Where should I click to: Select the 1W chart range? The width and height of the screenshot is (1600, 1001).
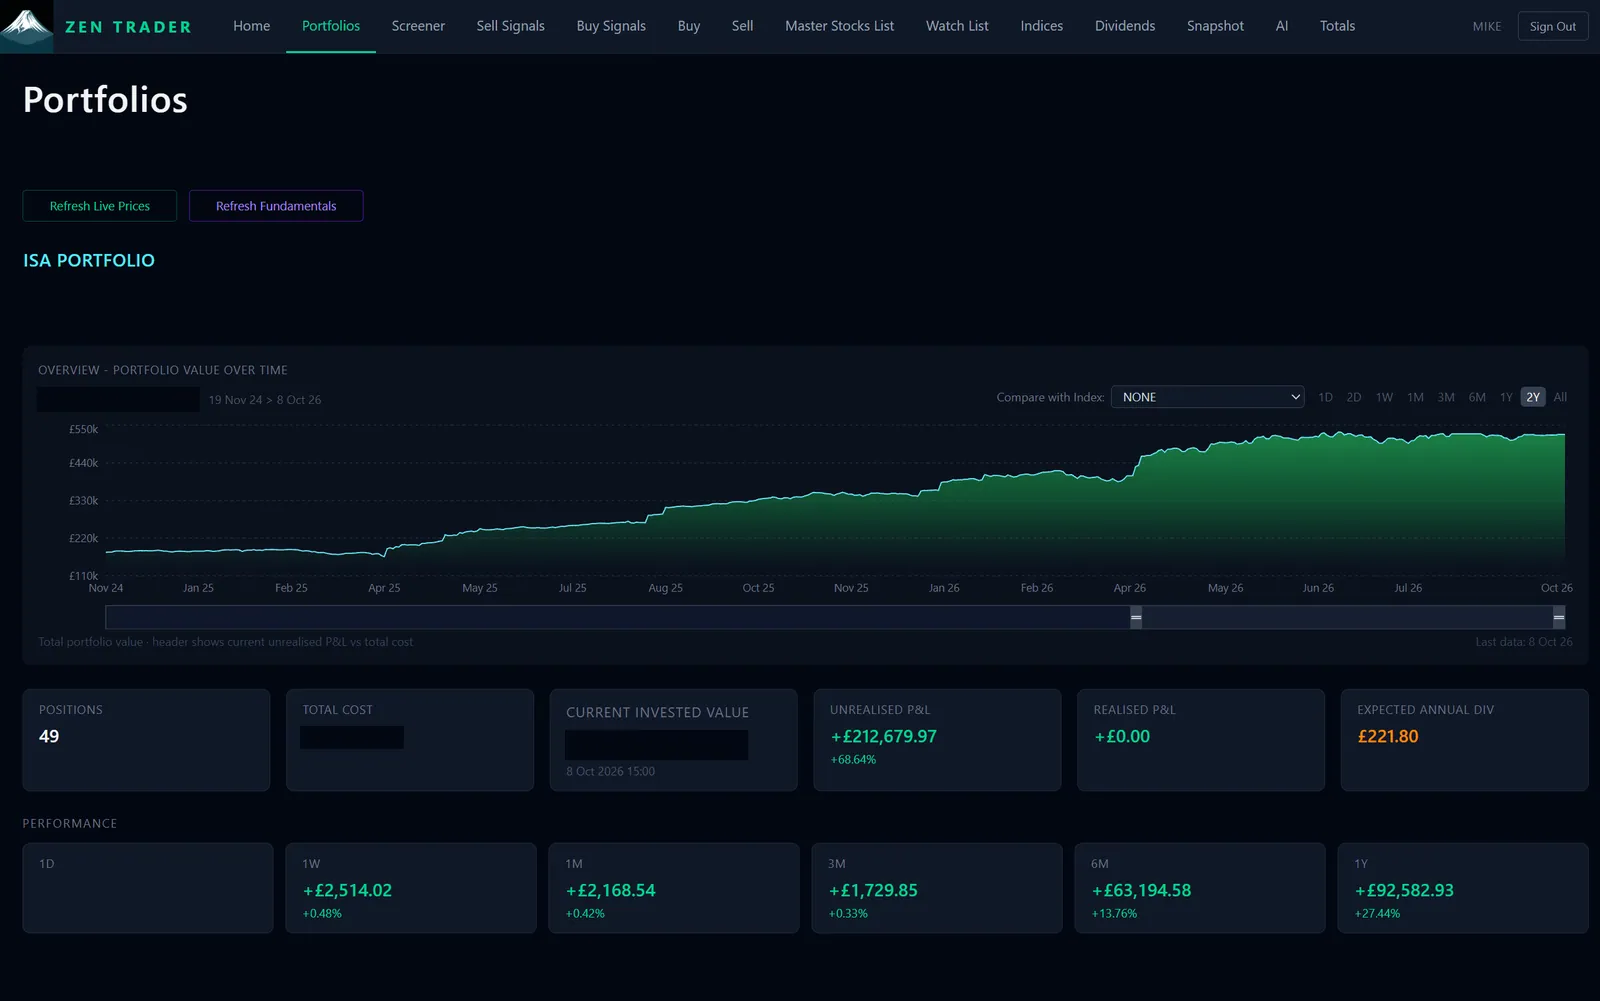coord(1384,397)
